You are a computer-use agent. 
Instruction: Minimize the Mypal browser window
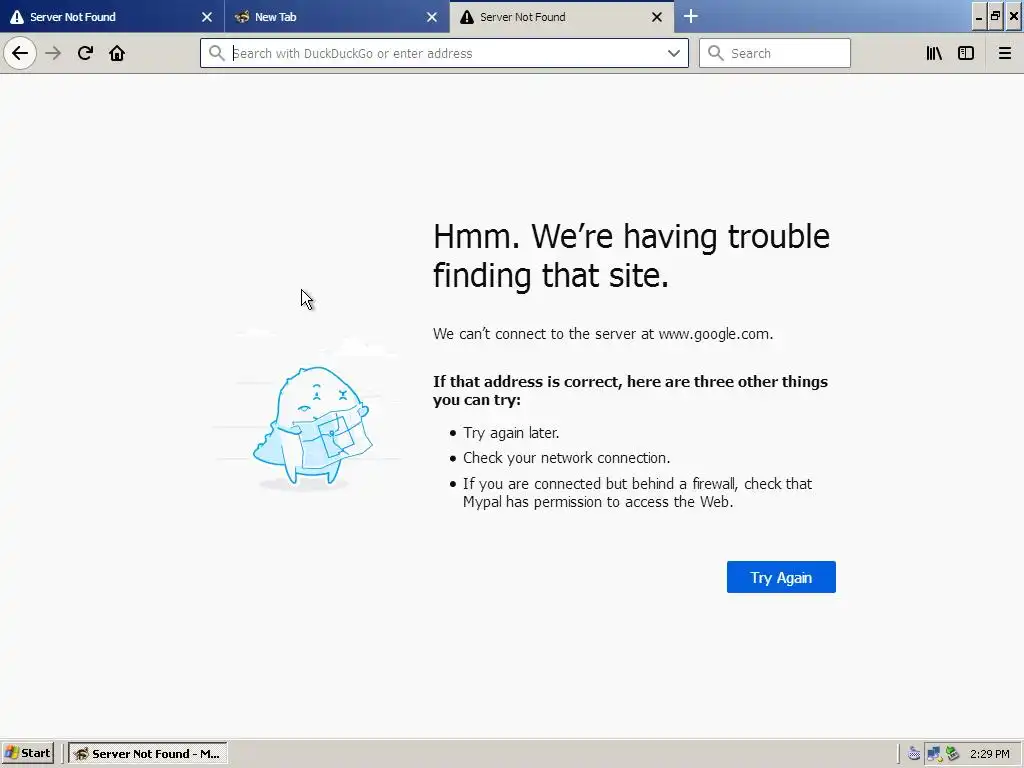pos(978,16)
